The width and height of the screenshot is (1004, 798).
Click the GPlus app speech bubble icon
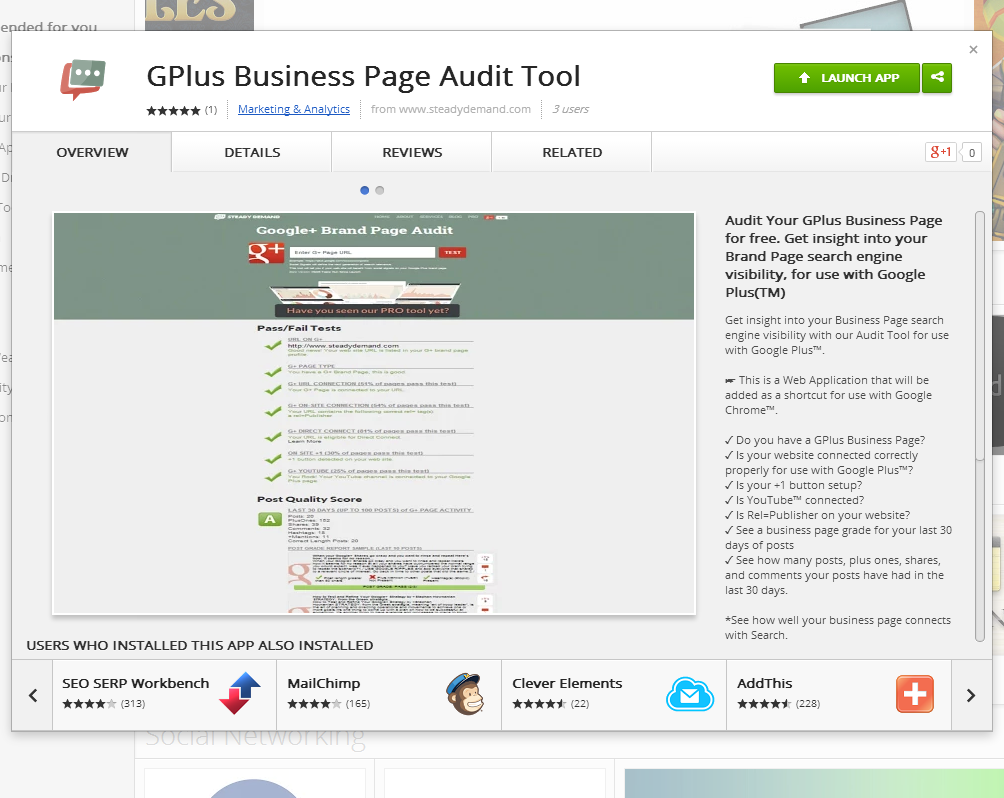pyautogui.click(x=82, y=79)
